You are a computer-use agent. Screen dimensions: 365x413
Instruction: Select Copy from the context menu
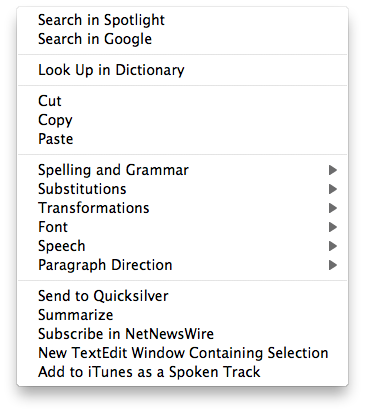tap(182, 120)
